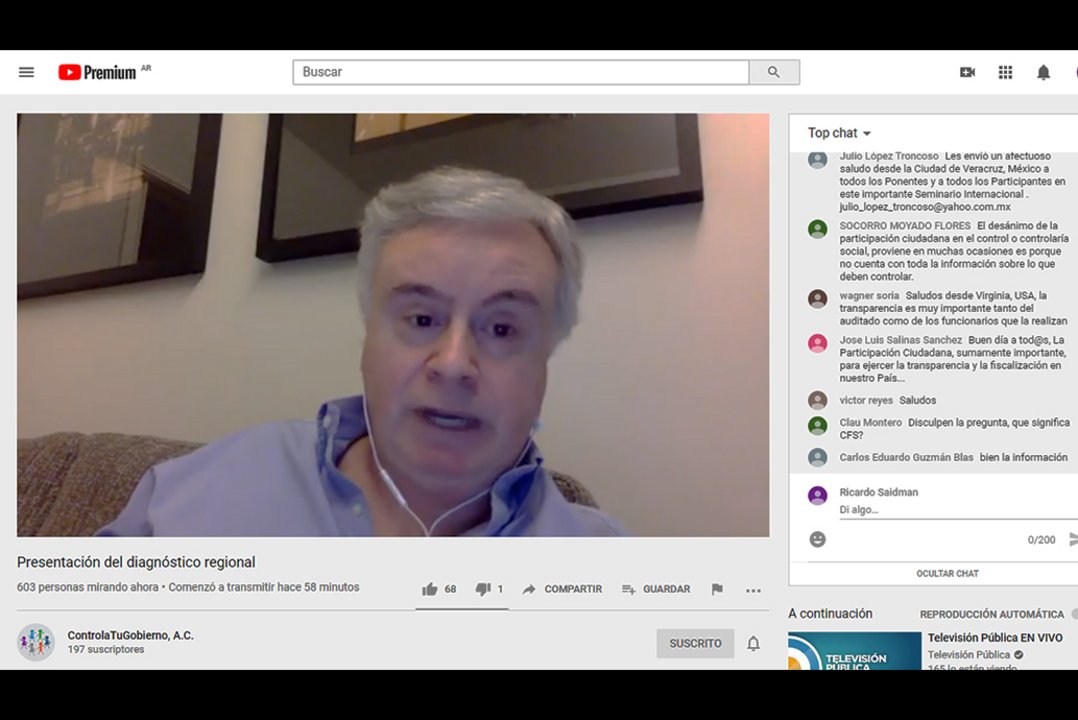The image size is (1078, 720).
Task: Click Clau Montero's chat avatar
Action: click(x=817, y=426)
